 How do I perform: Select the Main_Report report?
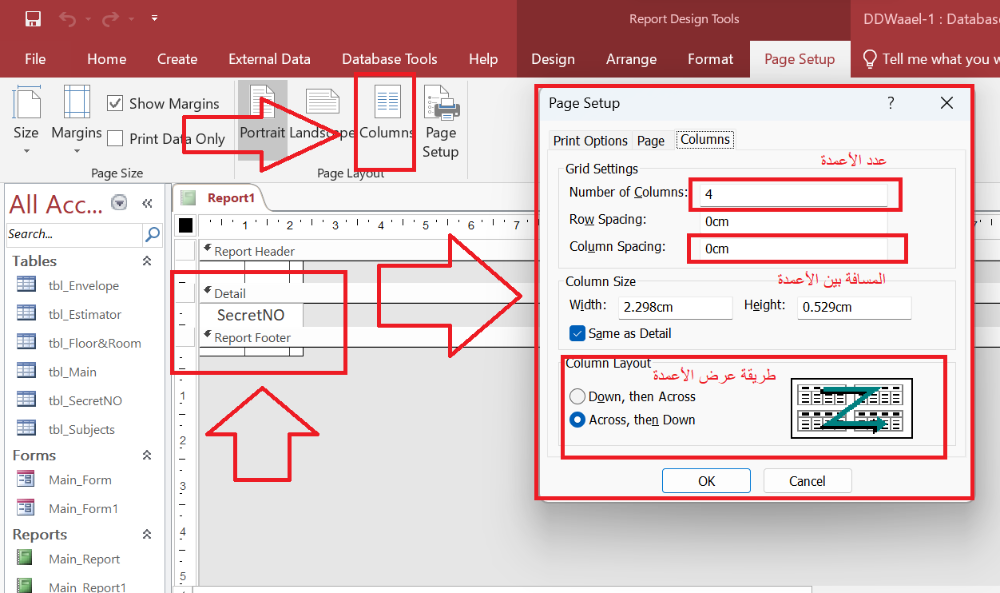(84, 559)
